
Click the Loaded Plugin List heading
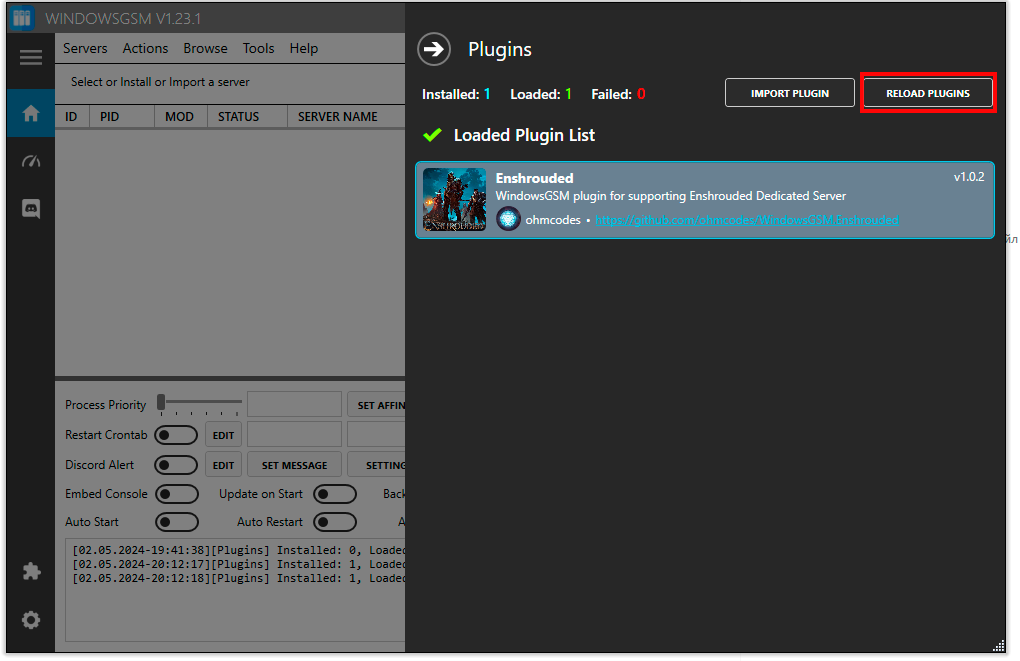[524, 135]
